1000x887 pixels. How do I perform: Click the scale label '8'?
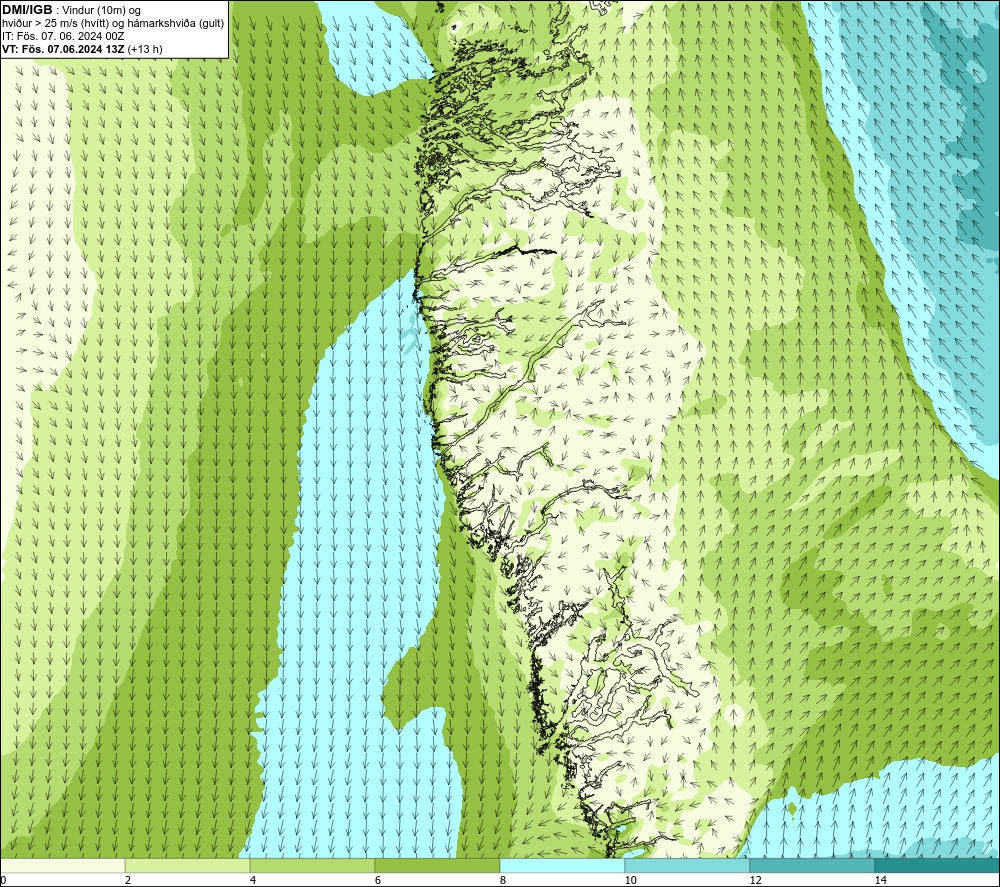[503, 881]
